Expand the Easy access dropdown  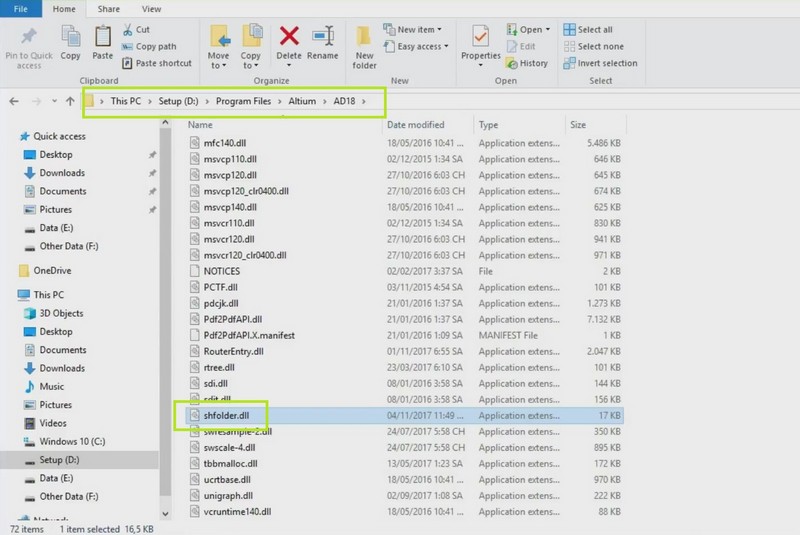click(x=421, y=46)
